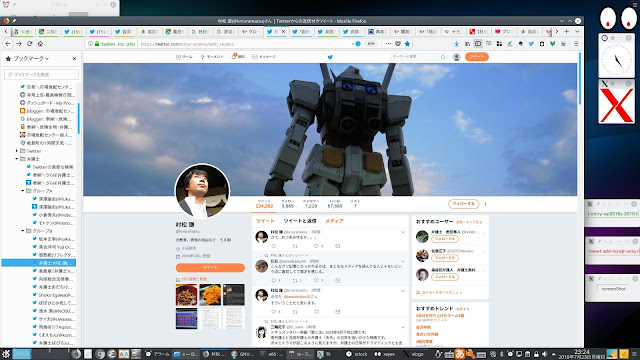Viewport: 640px width, 360px height.
Task: Follow profile with フォローする button under banner
Action: pyautogui.click(x=463, y=204)
